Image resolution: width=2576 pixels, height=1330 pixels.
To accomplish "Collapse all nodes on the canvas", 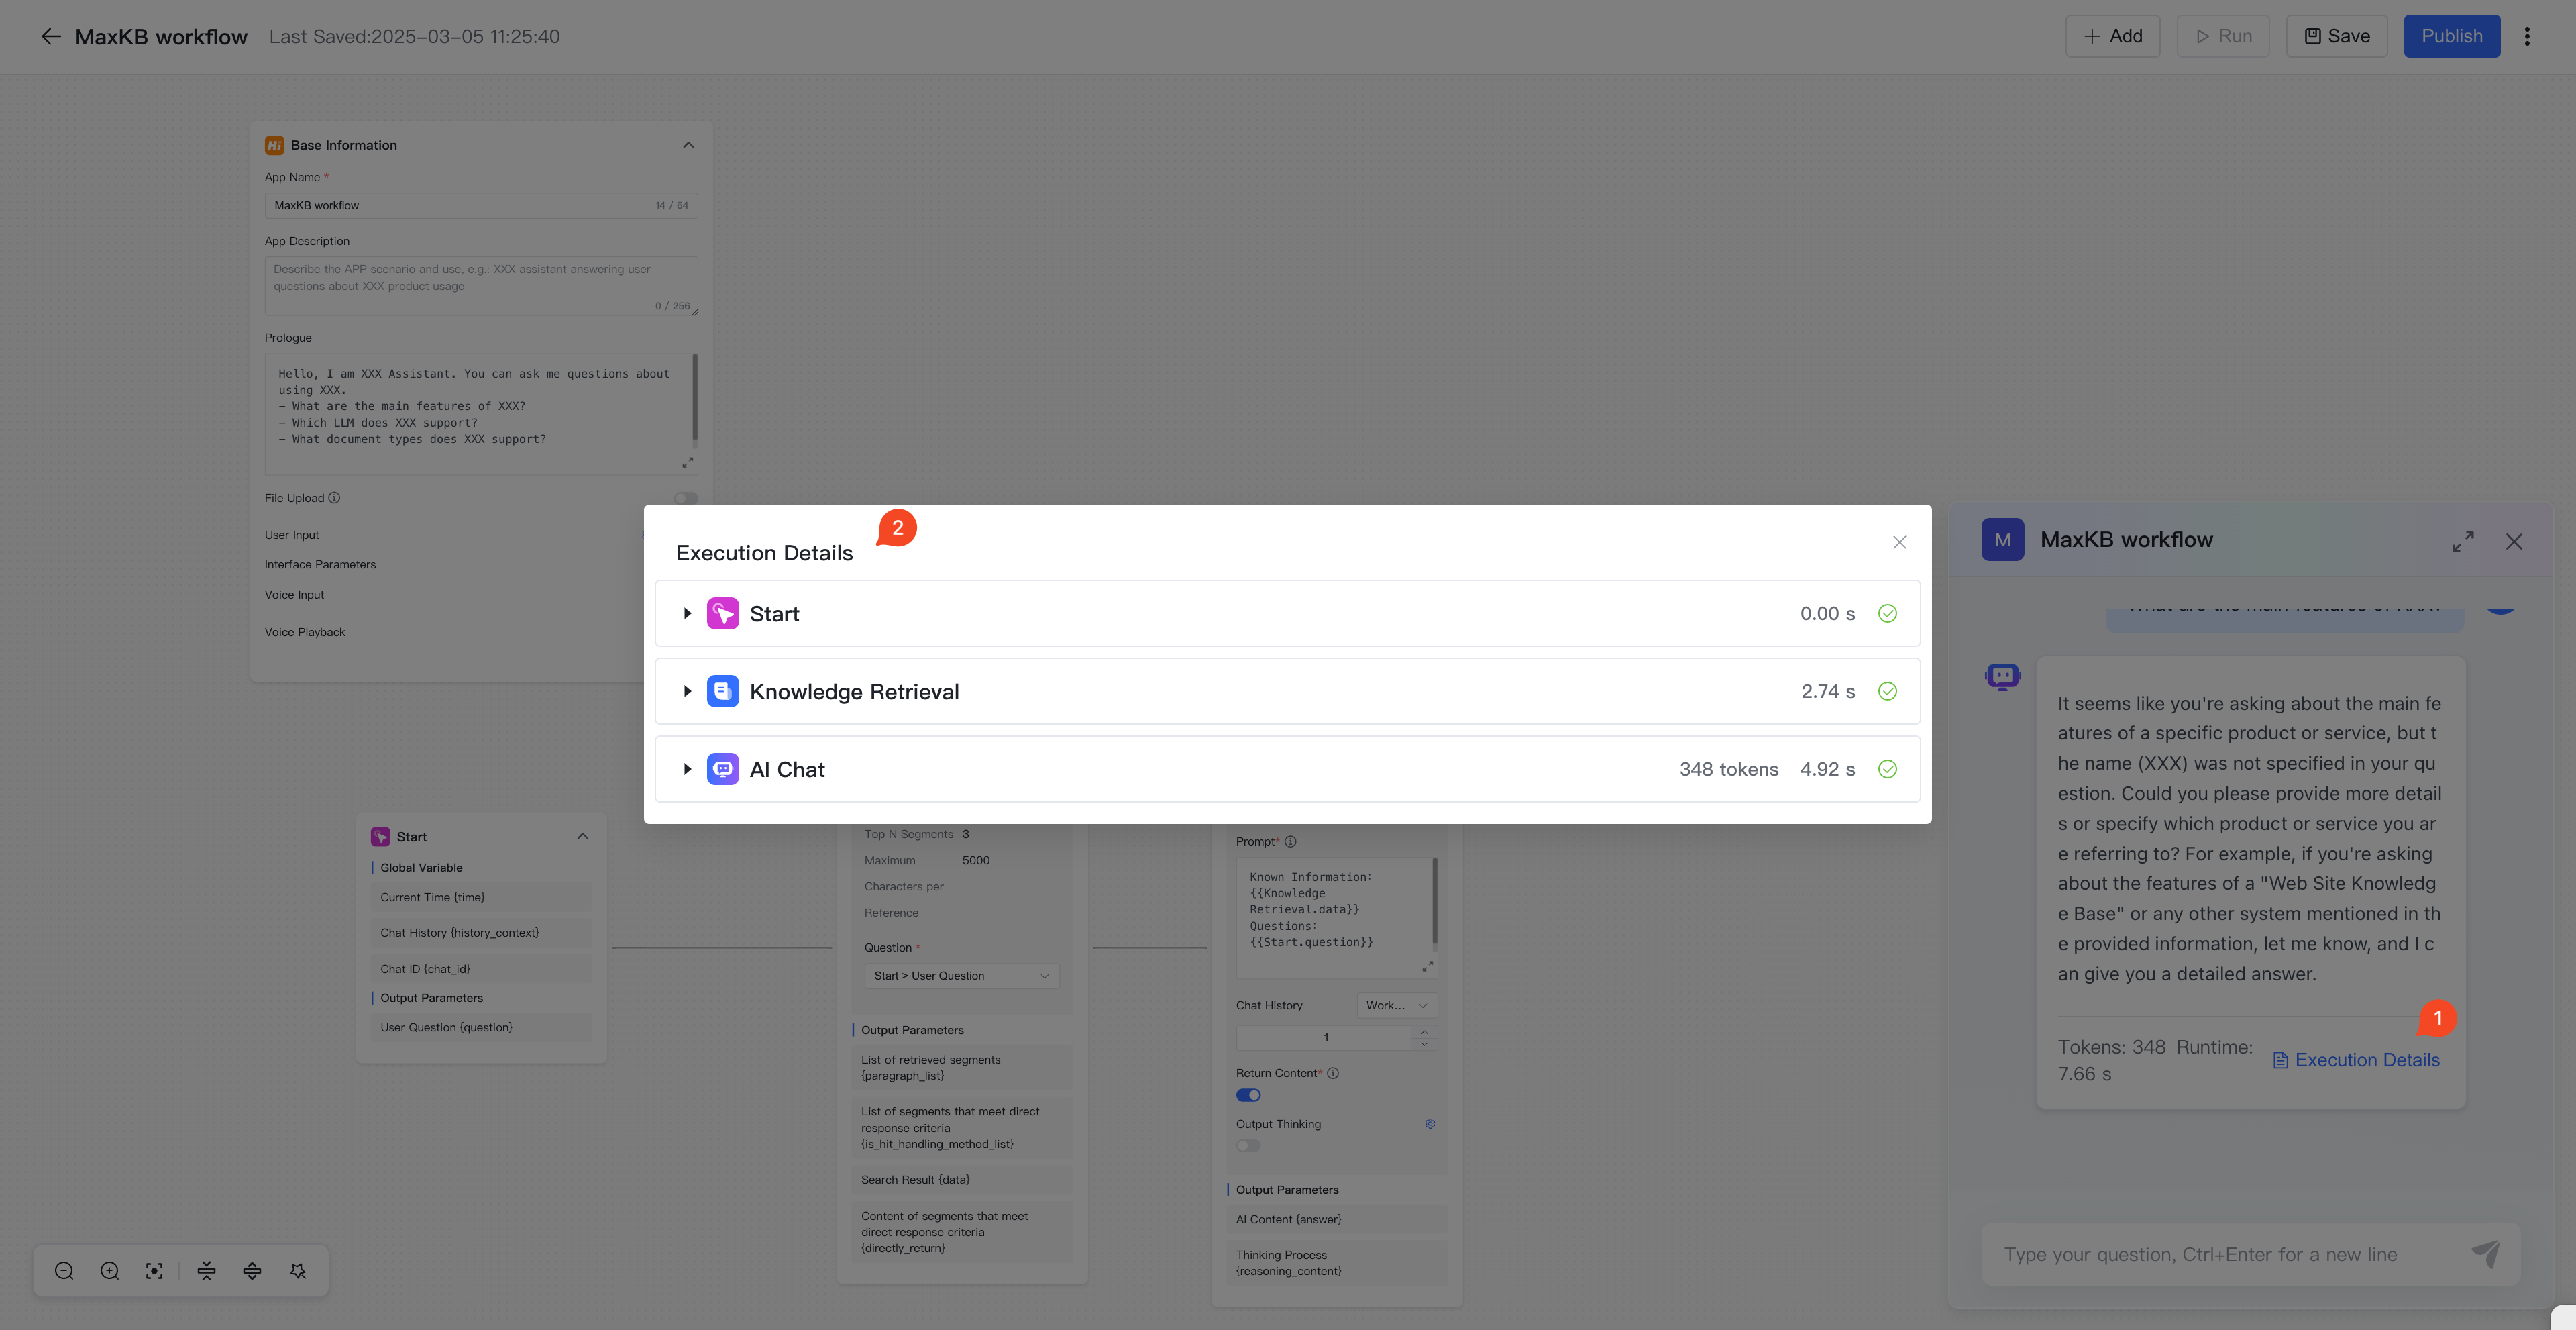I will [206, 1270].
